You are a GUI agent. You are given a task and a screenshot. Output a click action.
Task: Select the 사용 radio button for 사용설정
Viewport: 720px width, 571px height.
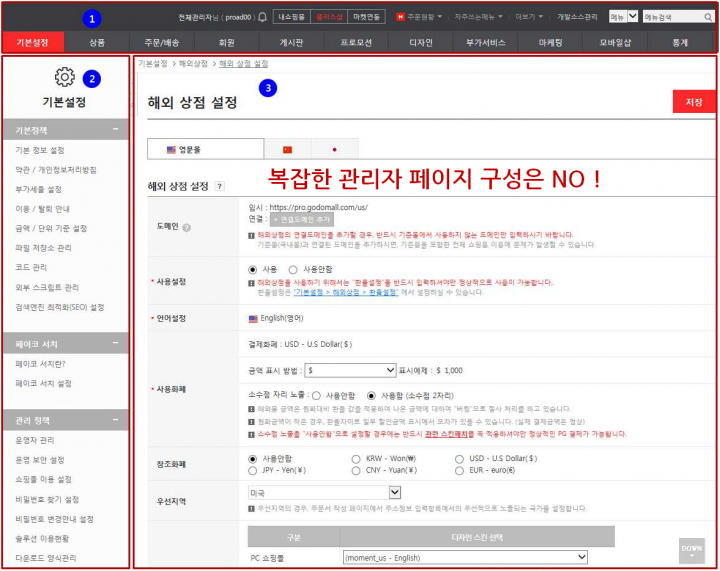coord(252,269)
